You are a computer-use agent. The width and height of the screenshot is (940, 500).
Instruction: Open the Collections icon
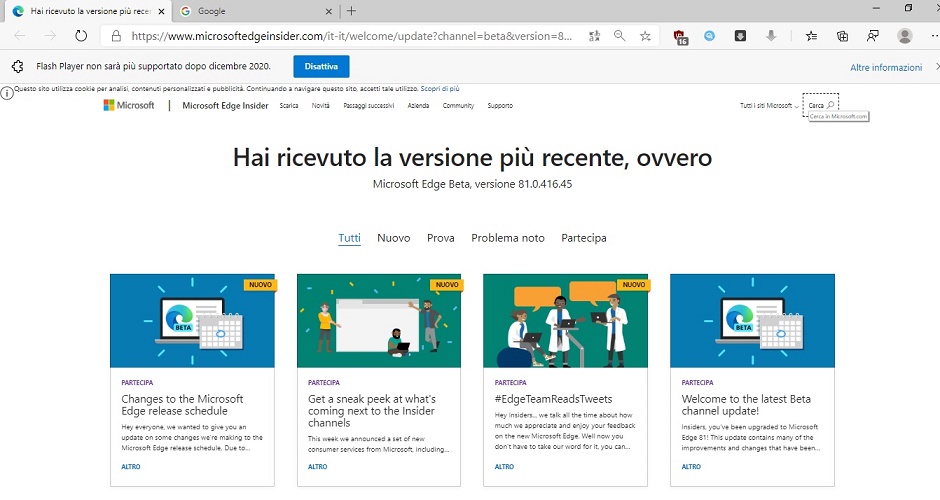842,36
